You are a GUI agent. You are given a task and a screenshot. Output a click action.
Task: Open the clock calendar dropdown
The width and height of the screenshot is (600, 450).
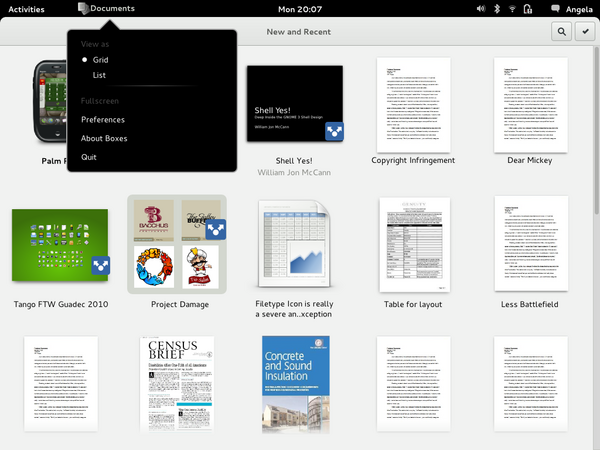click(299, 9)
